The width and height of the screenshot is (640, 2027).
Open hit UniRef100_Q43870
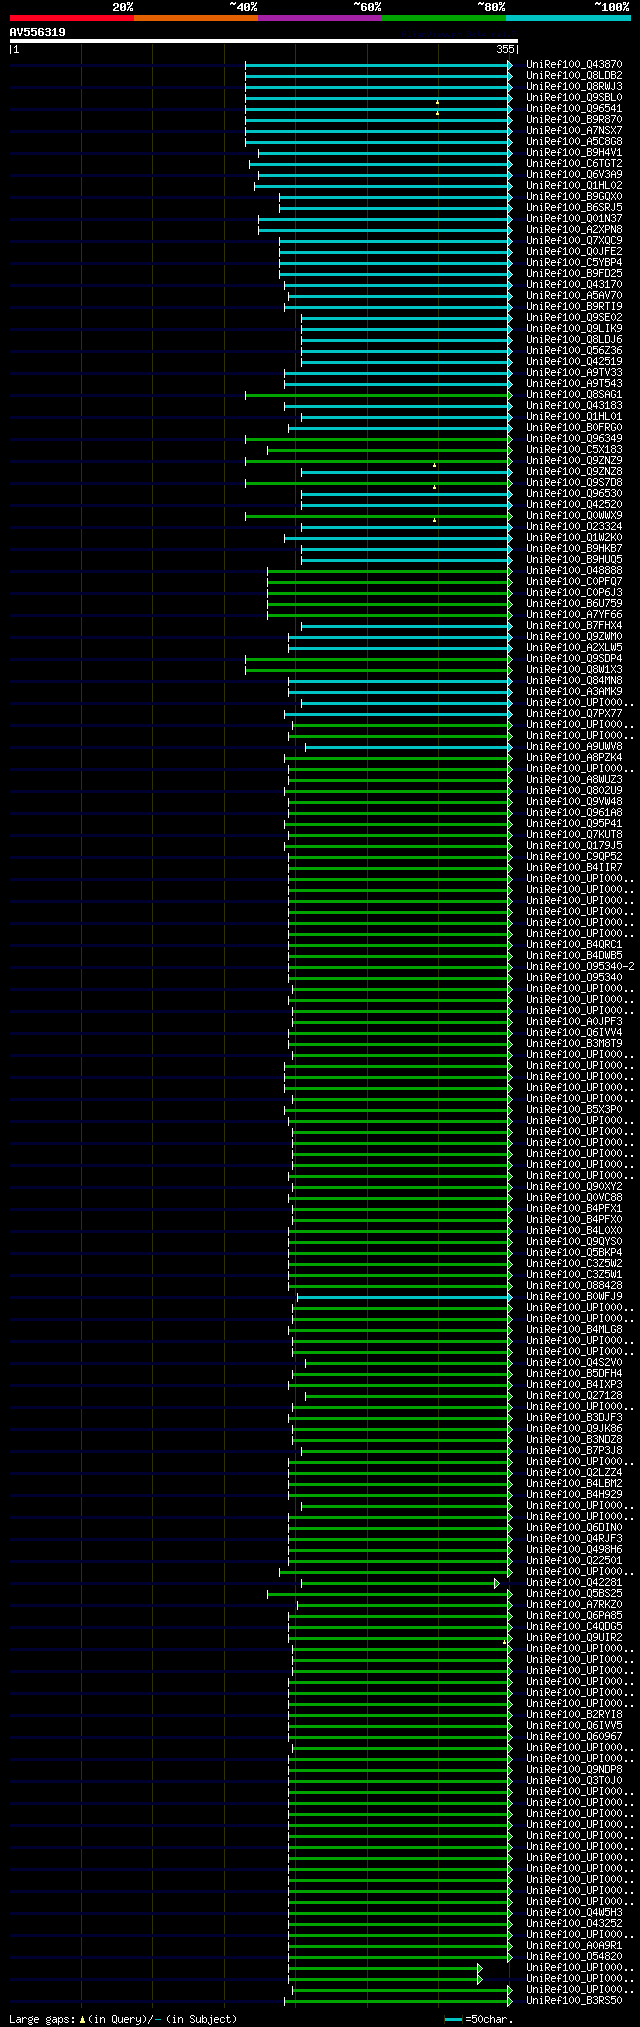point(574,65)
